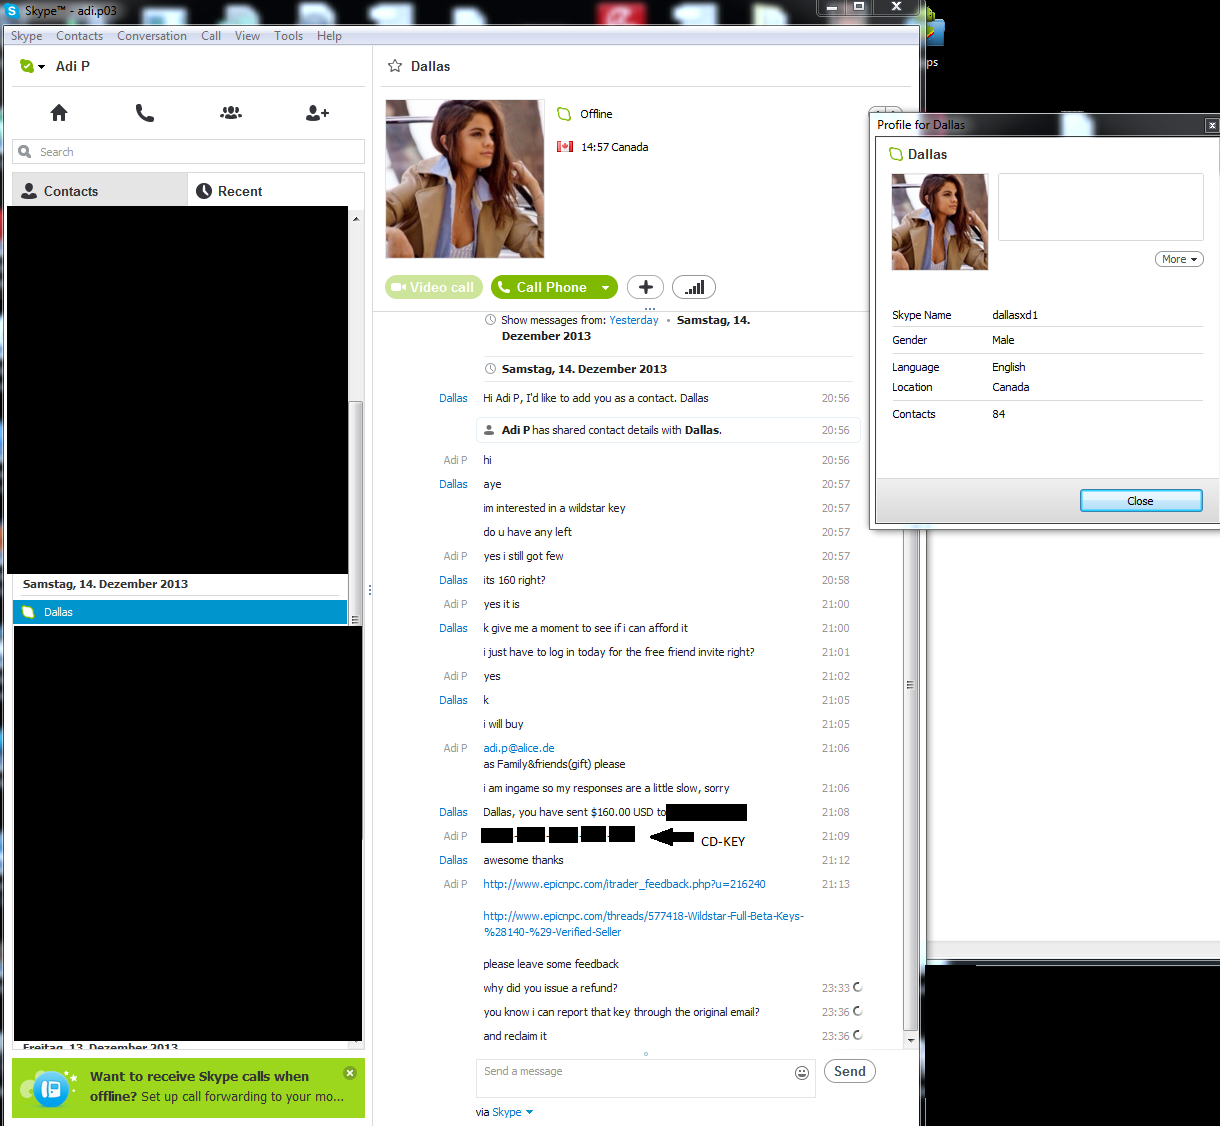Select Dallas in the recent list
Screen dimensions: 1220x1126
(x=180, y=612)
